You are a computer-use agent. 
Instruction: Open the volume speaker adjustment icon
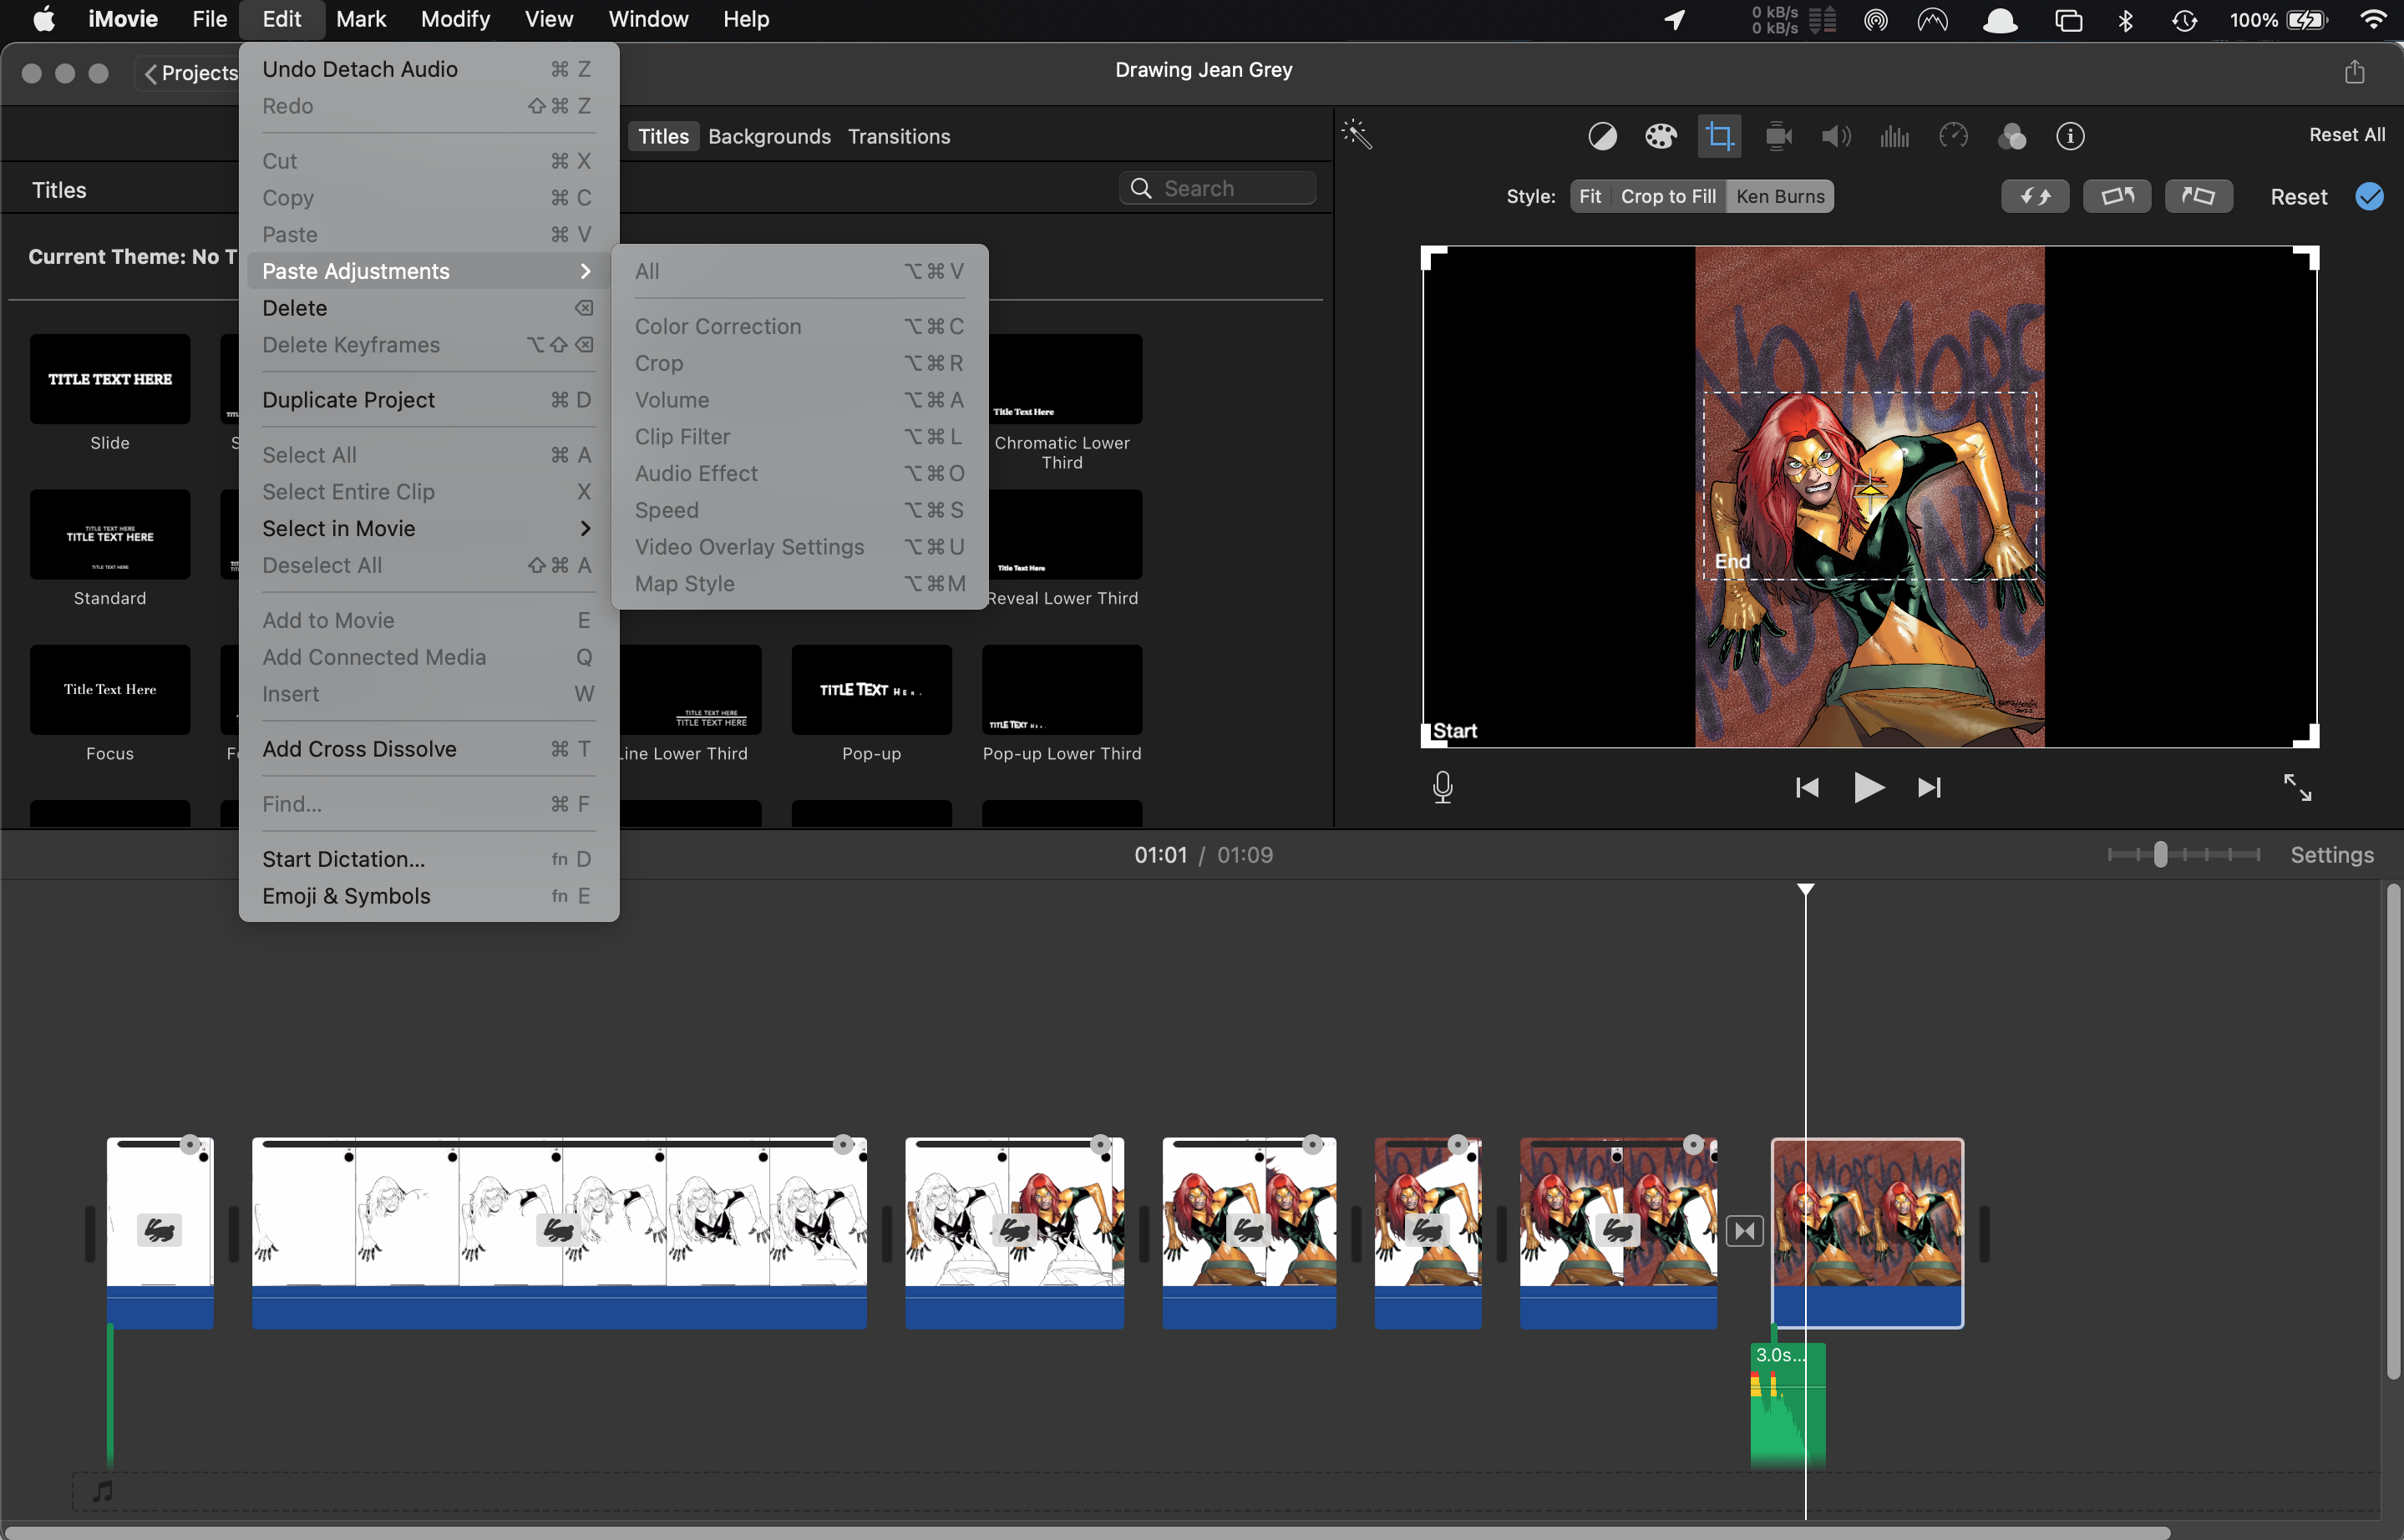coord(1836,136)
